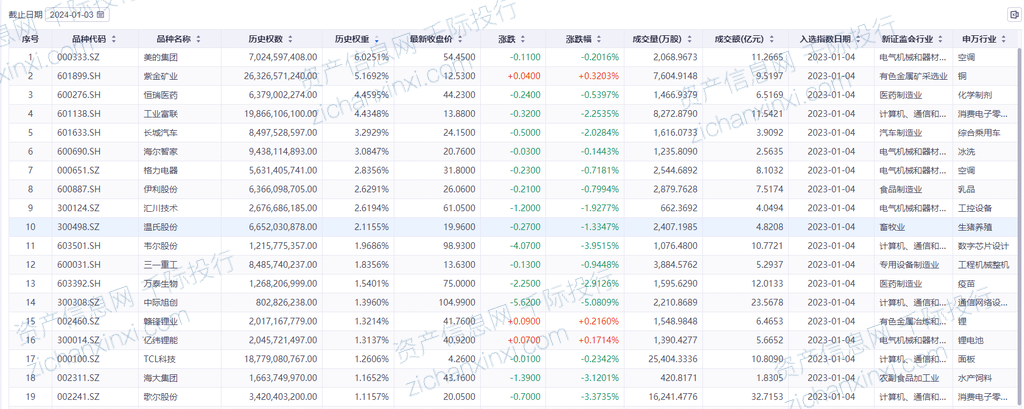Image resolution: width=1024 pixels, height=409 pixels.
Task: Click stock name 中际旭创
Action: 161,303
